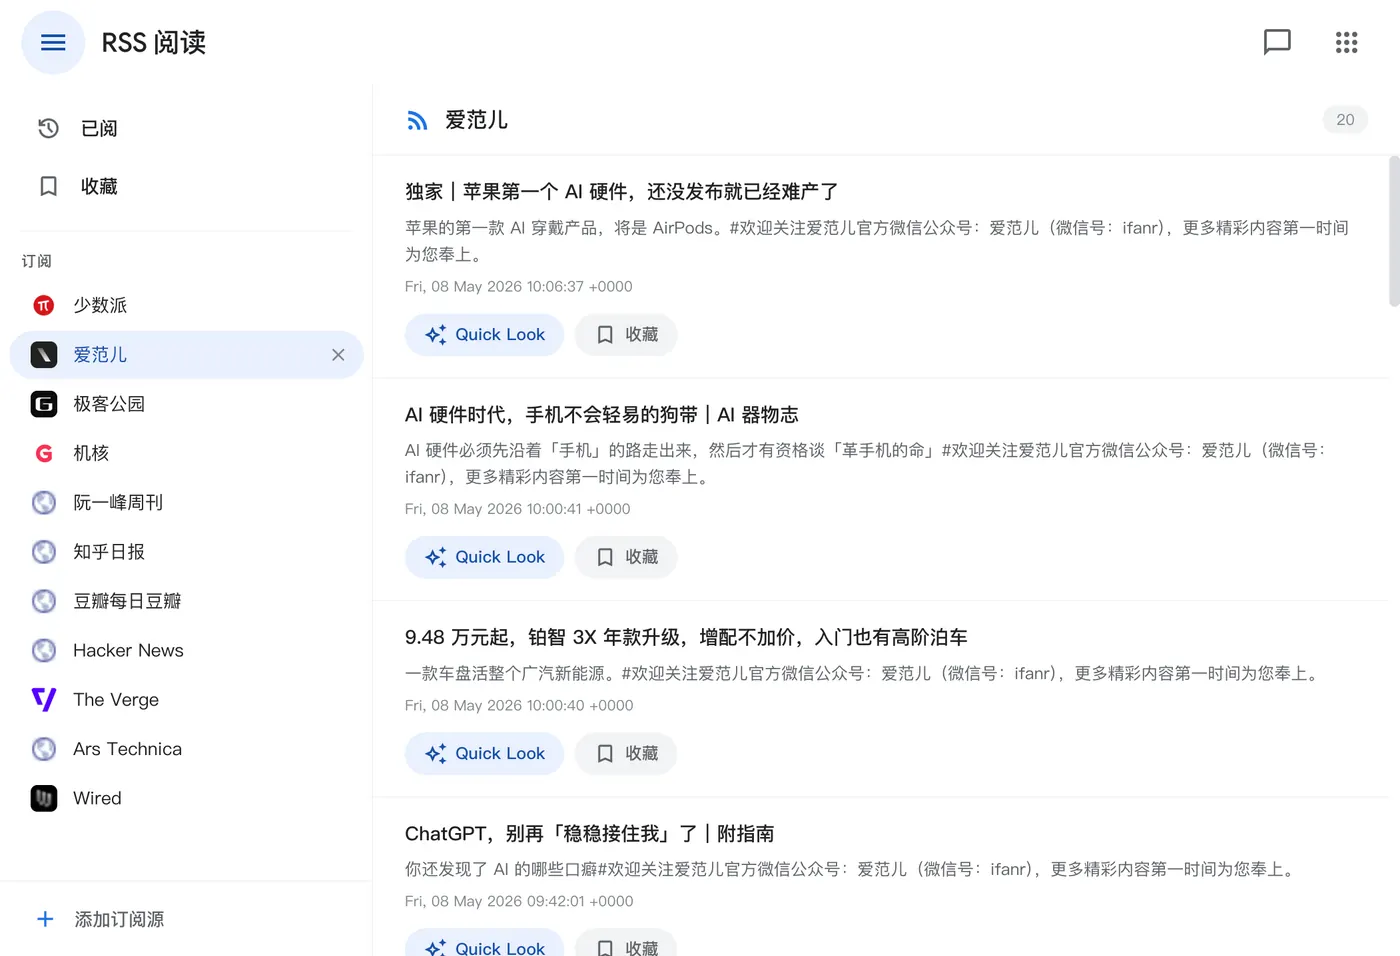The width and height of the screenshot is (1400, 956).
Task: Select the 少数派 feed icon
Action: point(44,305)
